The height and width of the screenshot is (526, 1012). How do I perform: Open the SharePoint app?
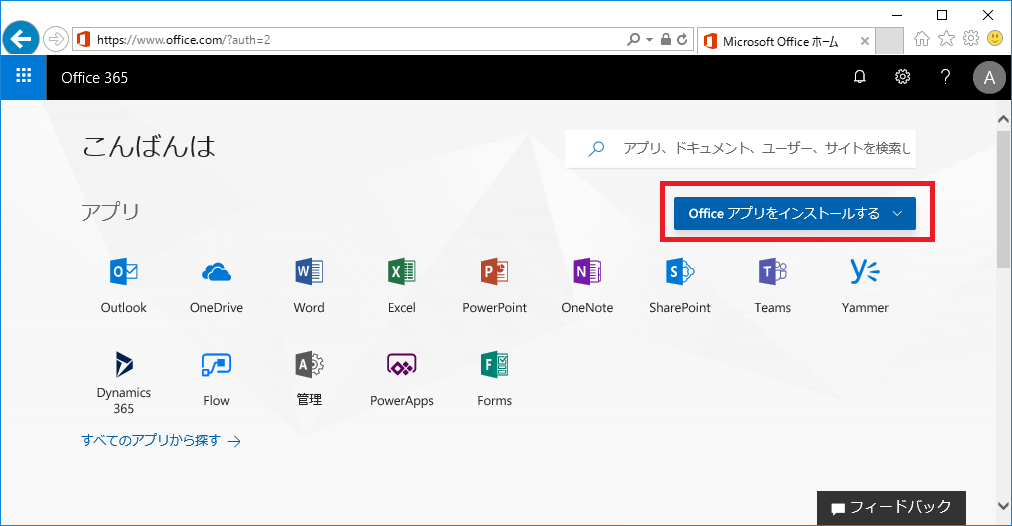680,285
